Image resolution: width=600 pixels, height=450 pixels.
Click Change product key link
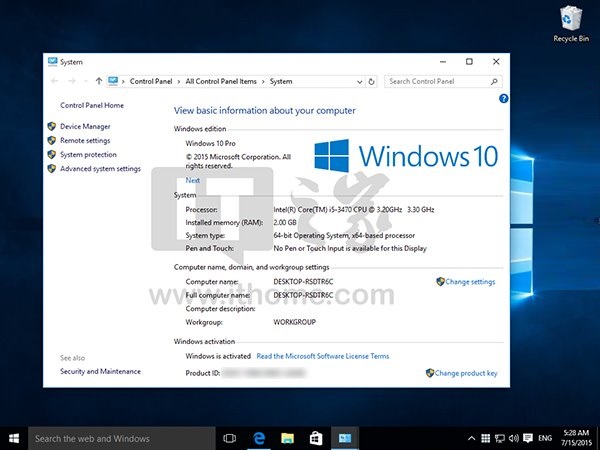tap(465, 373)
